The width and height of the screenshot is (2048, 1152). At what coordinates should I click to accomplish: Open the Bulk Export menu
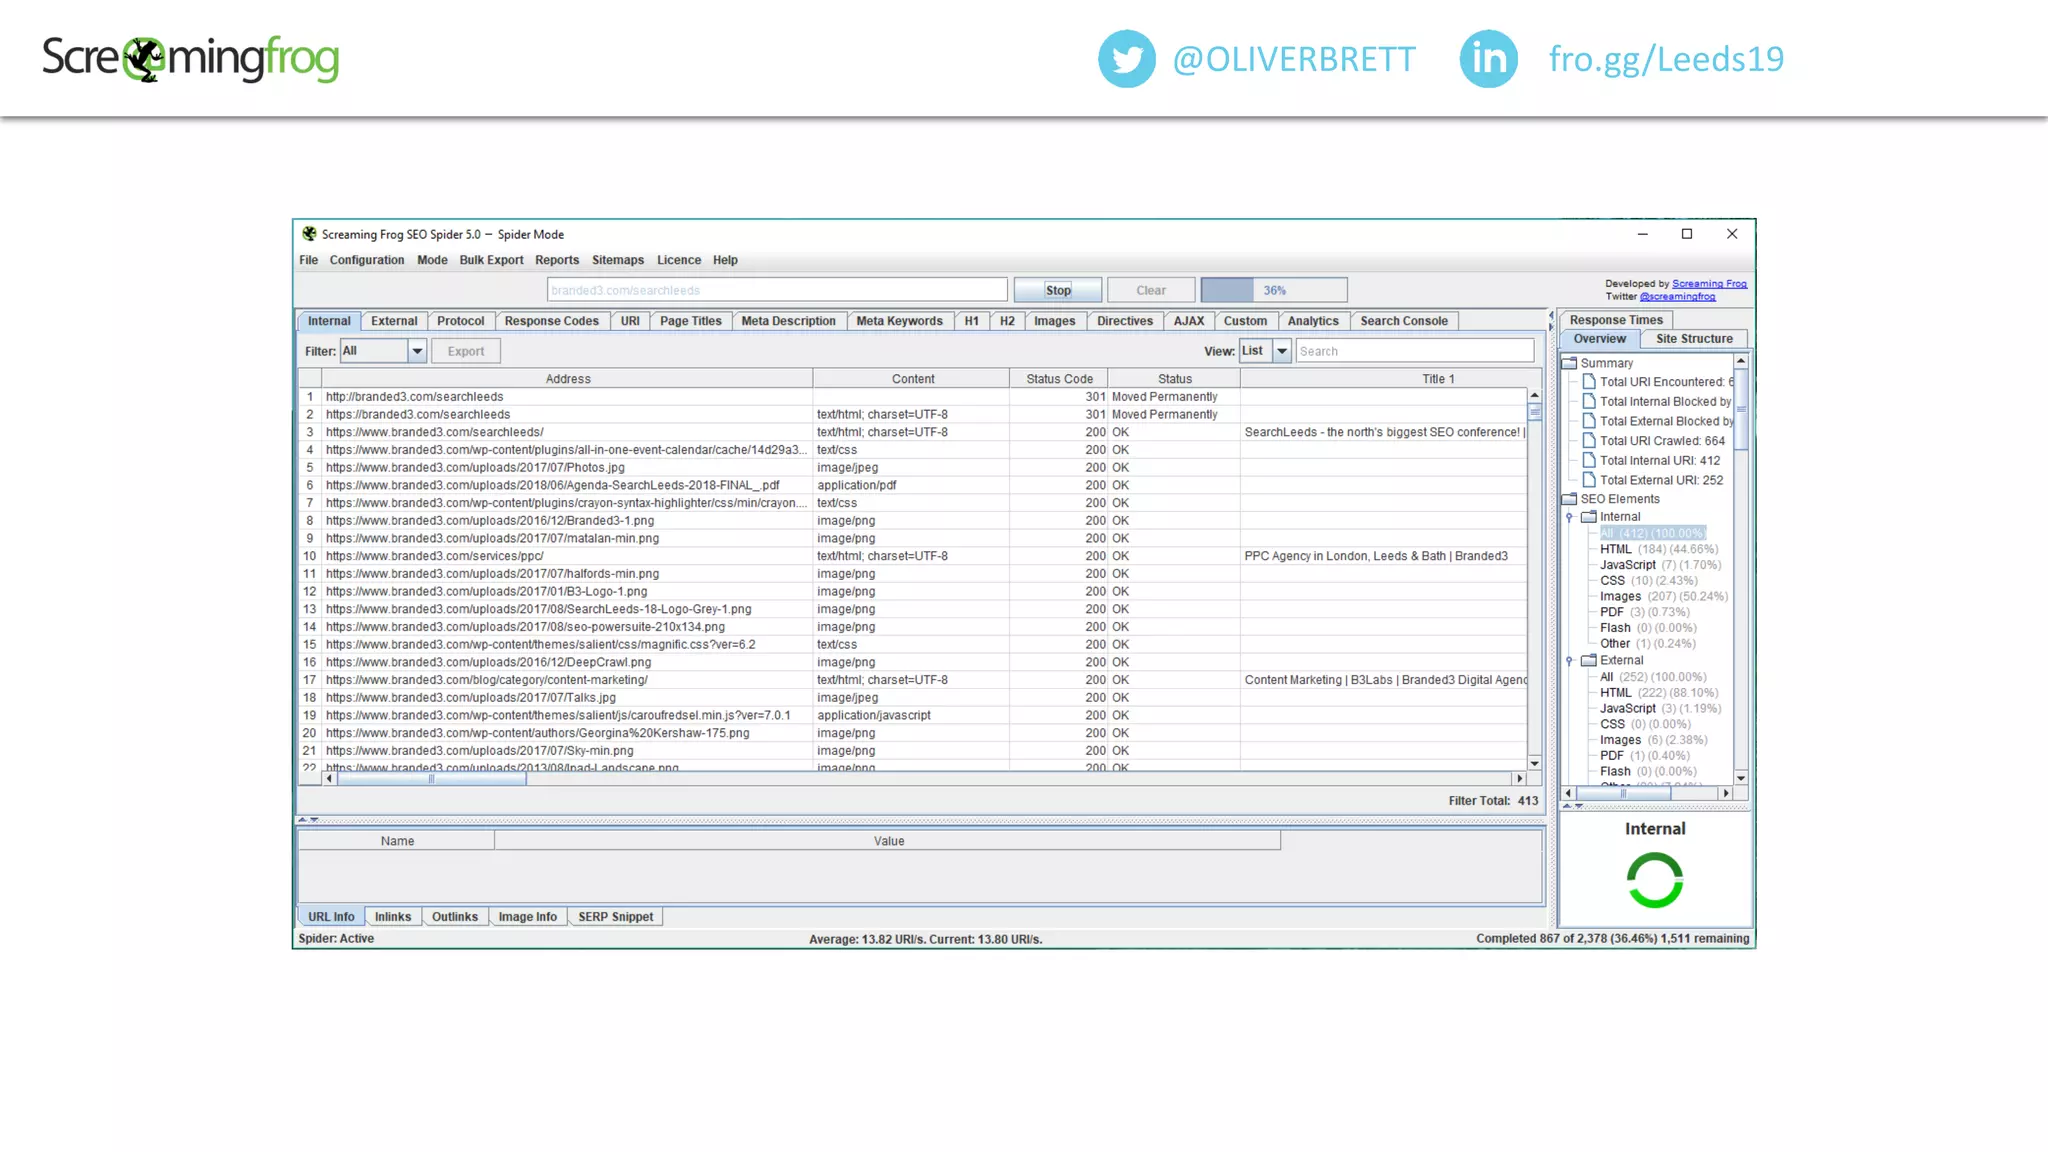point(491,260)
